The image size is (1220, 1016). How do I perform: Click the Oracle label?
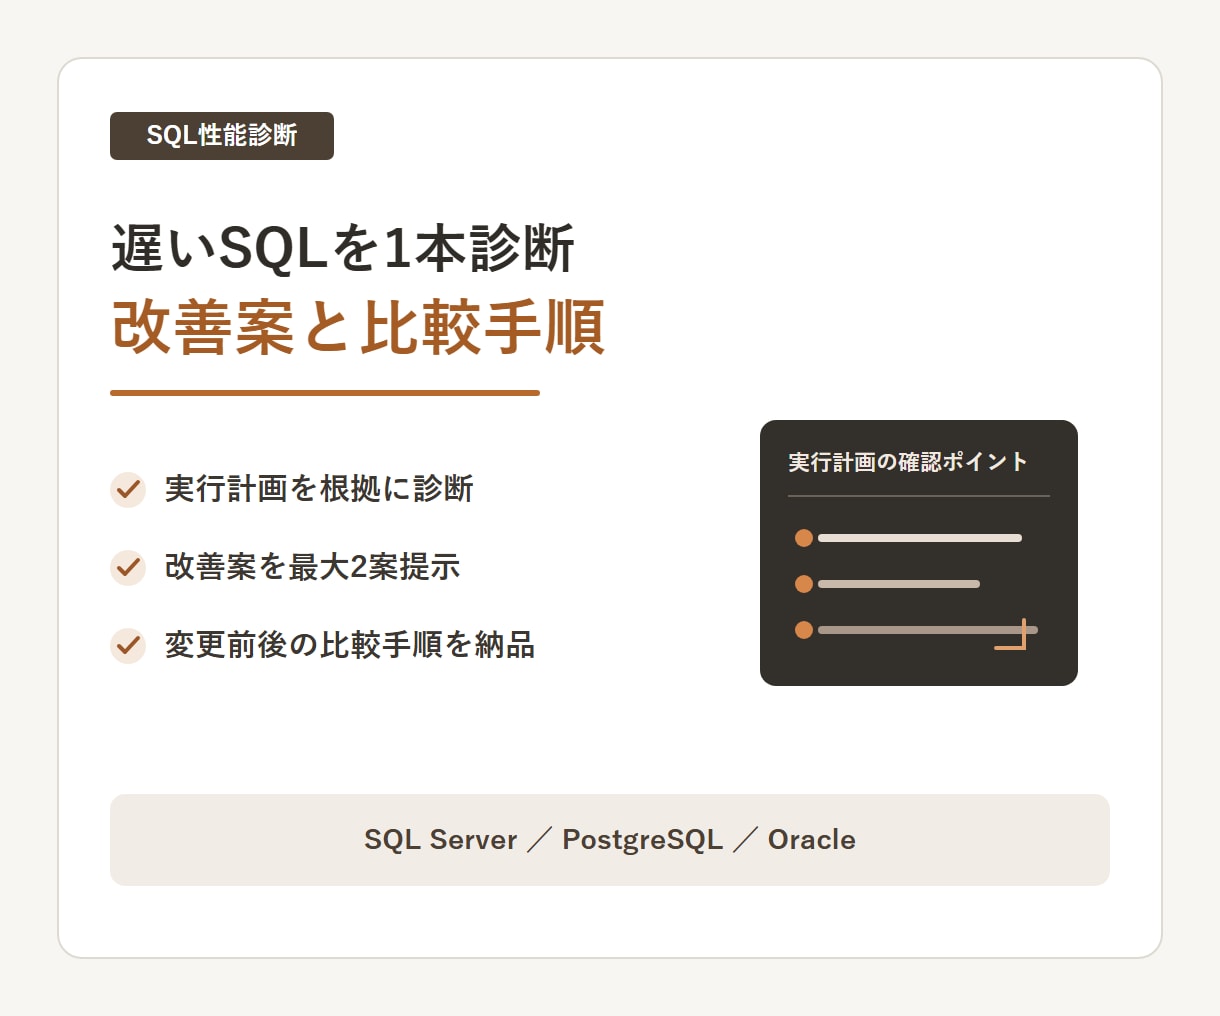812,840
